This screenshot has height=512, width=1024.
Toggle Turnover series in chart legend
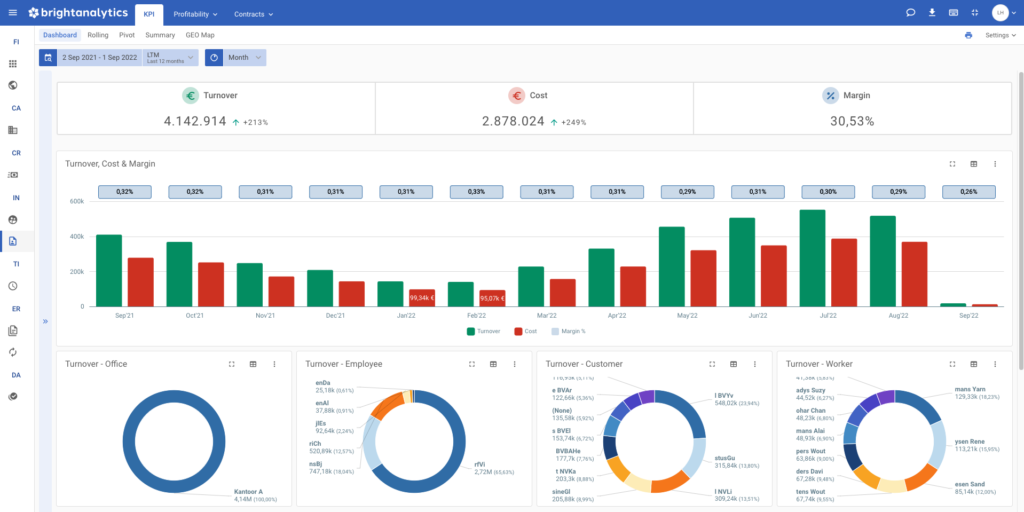pos(483,331)
